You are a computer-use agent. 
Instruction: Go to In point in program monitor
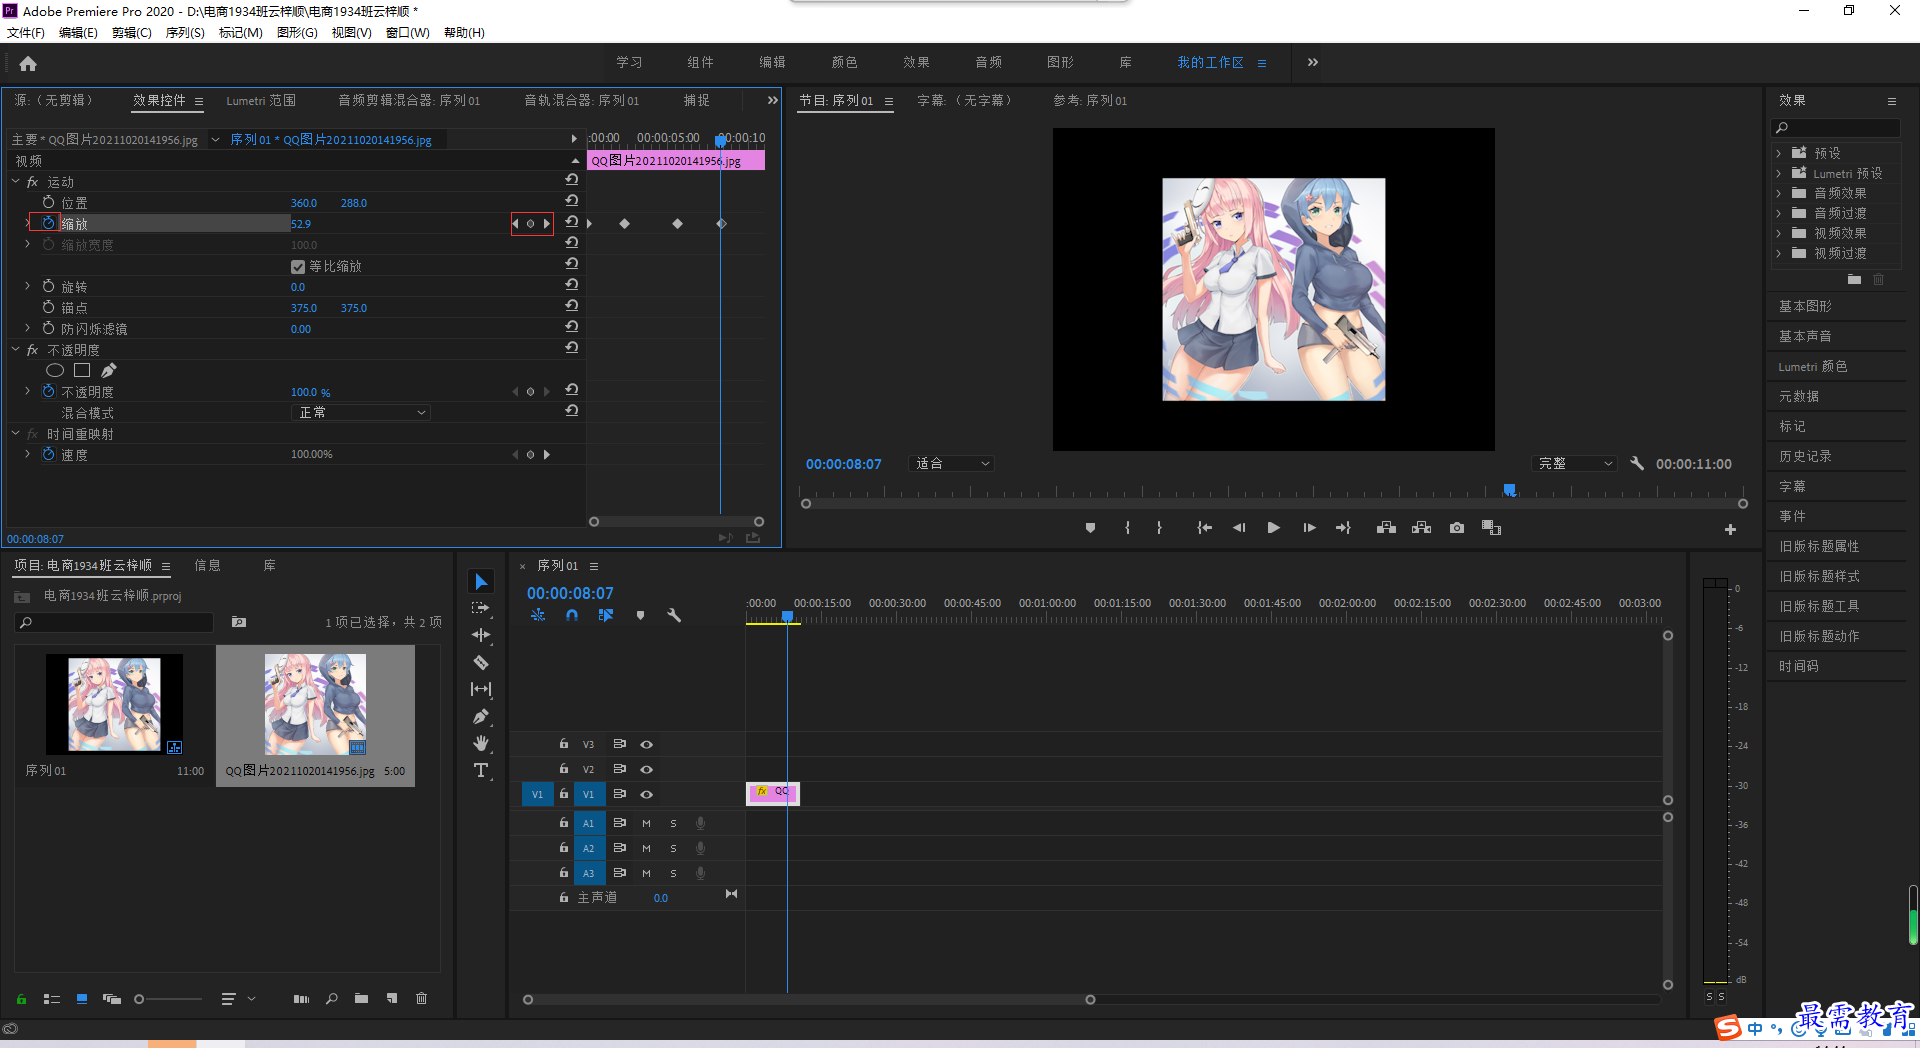coord(1204,528)
